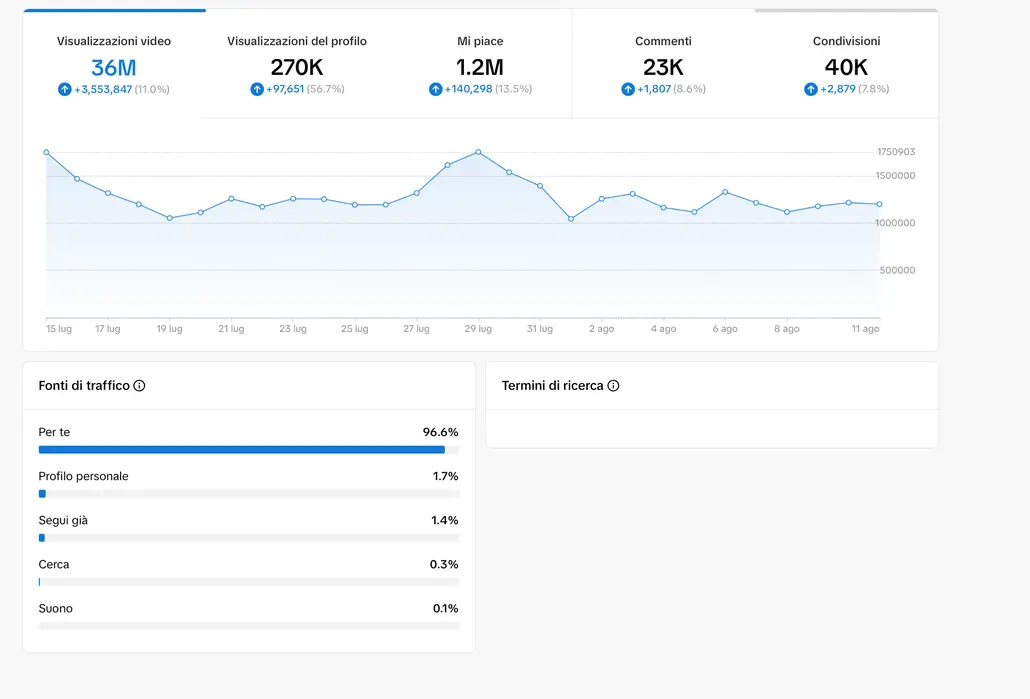1030x699 pixels.
Task: Click the 36M video views value
Action: (114, 68)
